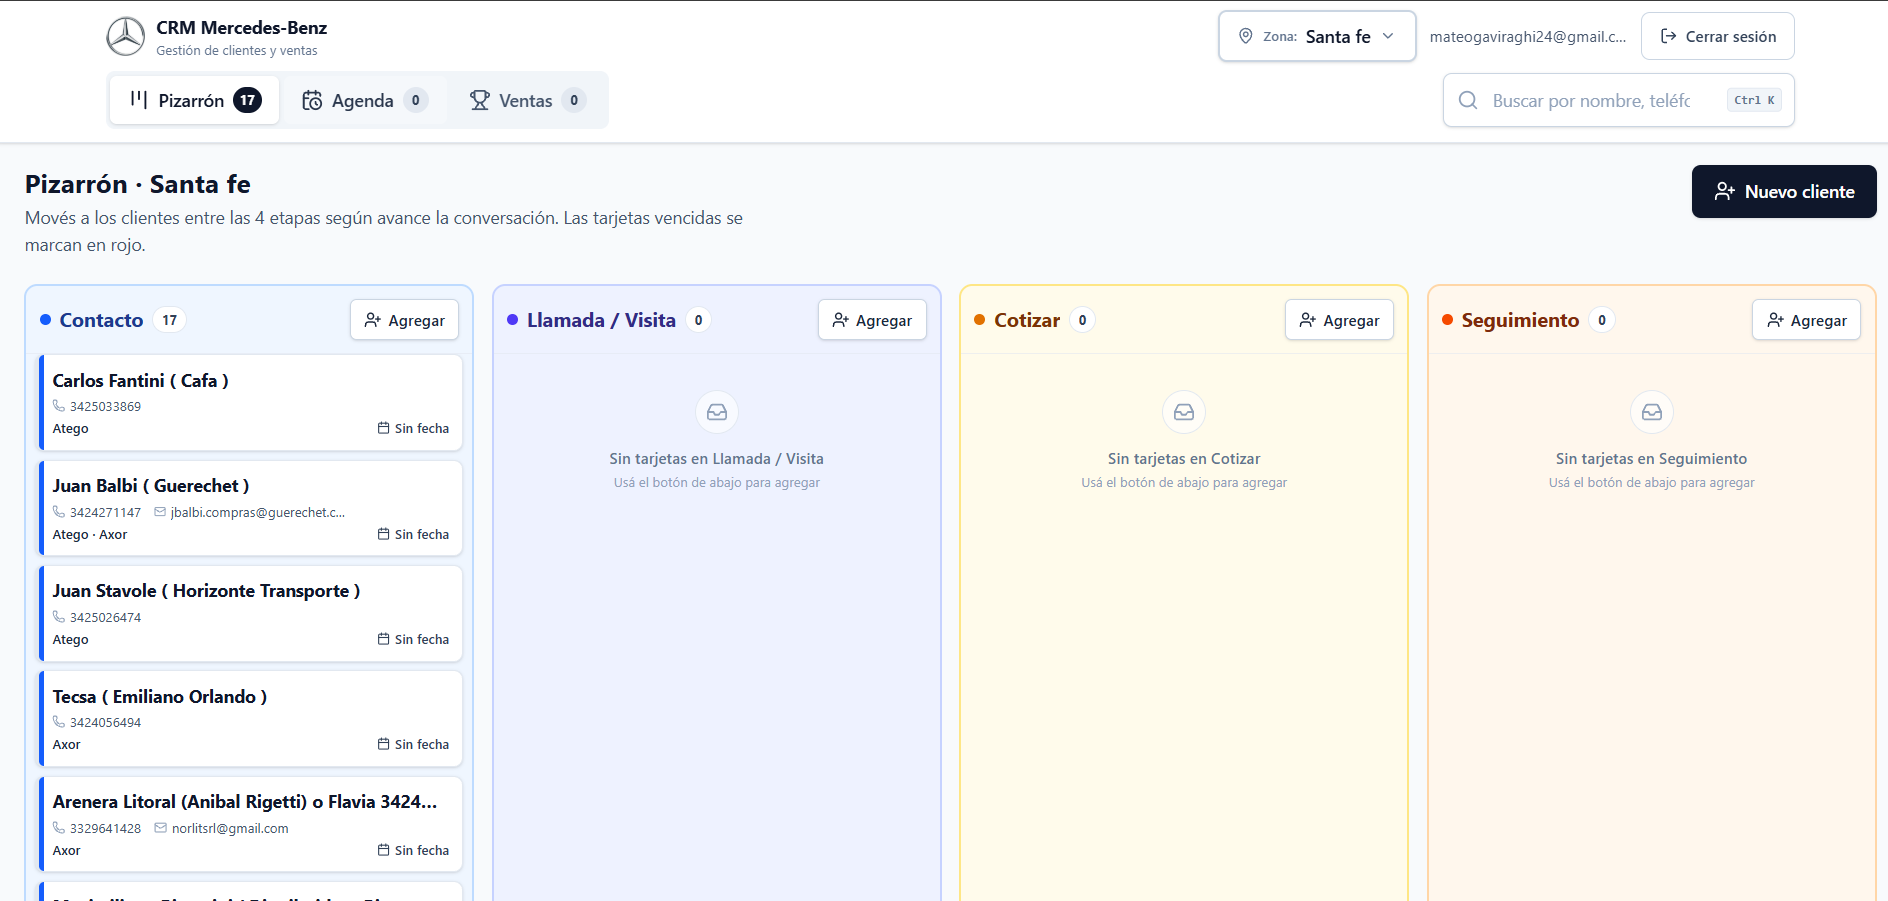Click Sin fecha calendar icon on Tecsa card
The image size is (1888, 901).
tap(384, 744)
